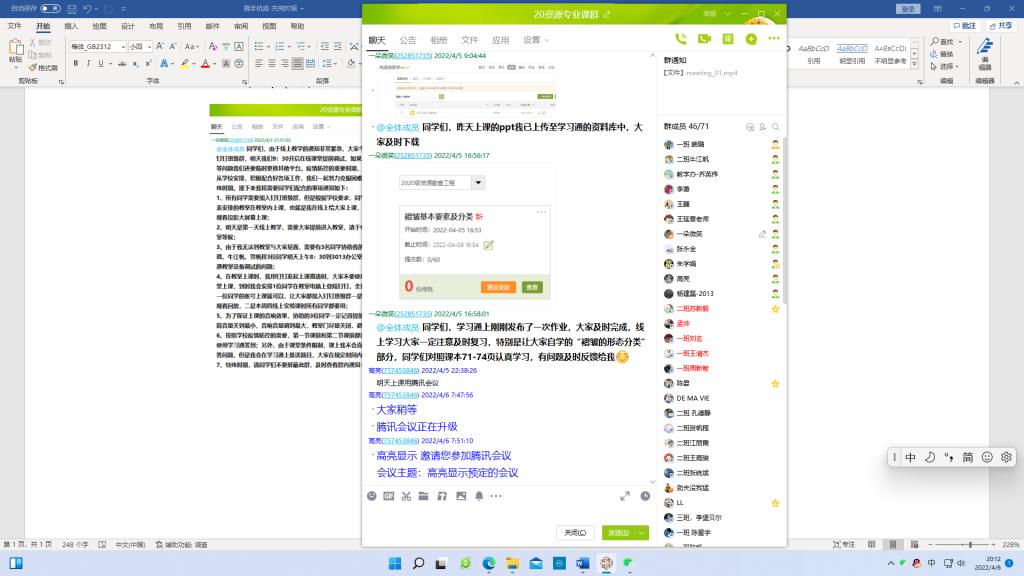Click the scissors screenshot tool
Viewport: 1024px width, 576px height.
click(x=407, y=496)
